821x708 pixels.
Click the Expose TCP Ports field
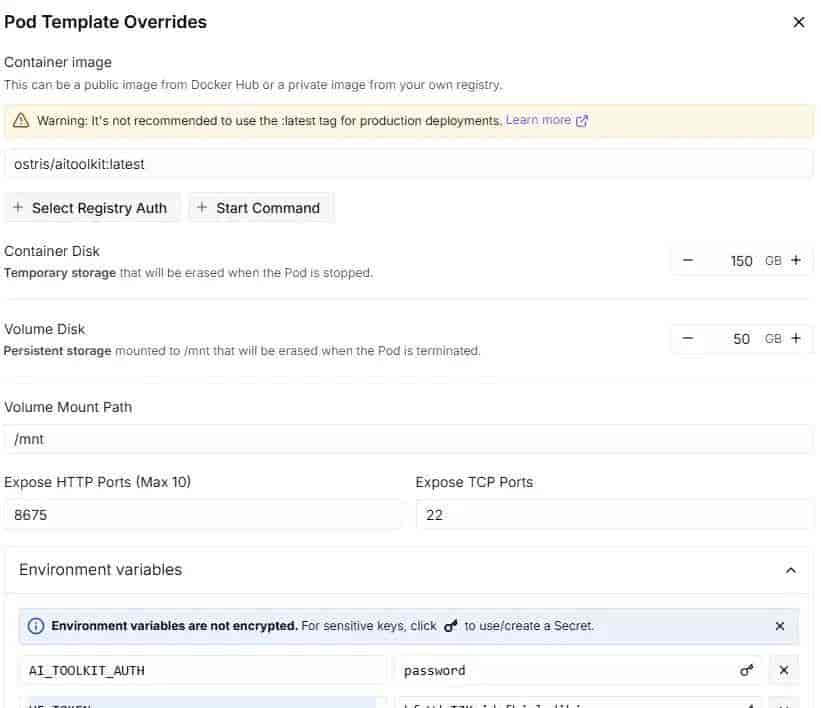tap(614, 515)
